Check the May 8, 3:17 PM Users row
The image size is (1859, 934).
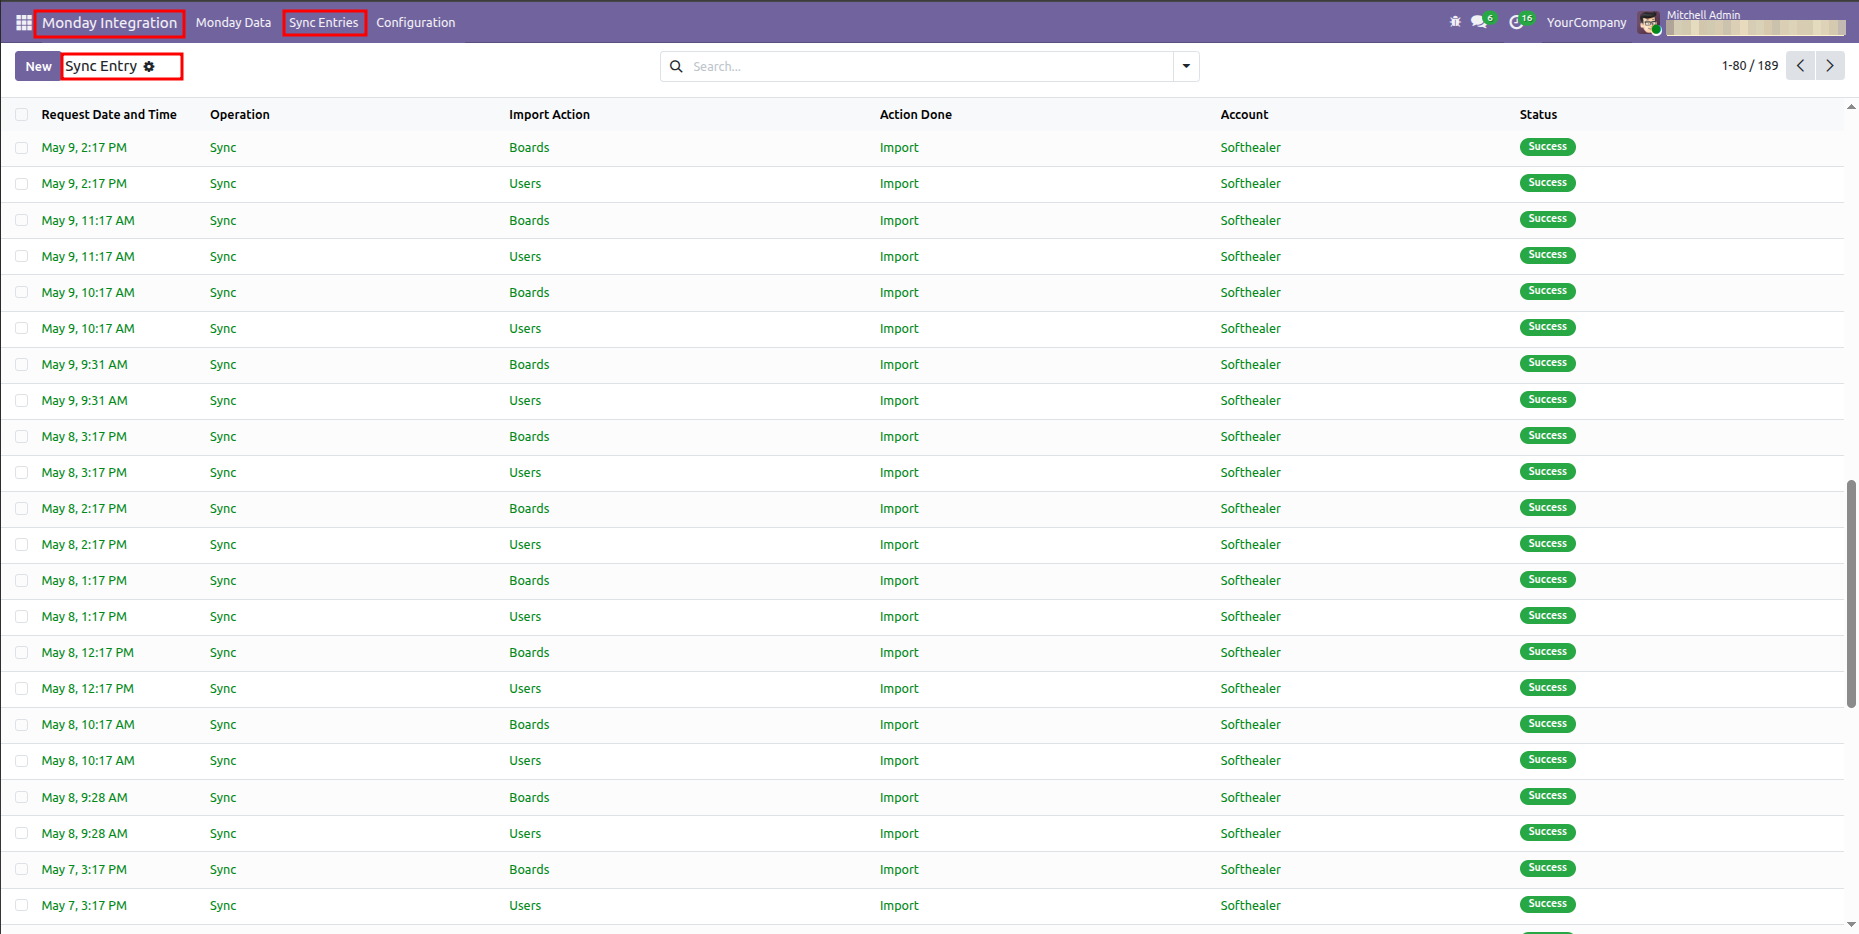22,473
